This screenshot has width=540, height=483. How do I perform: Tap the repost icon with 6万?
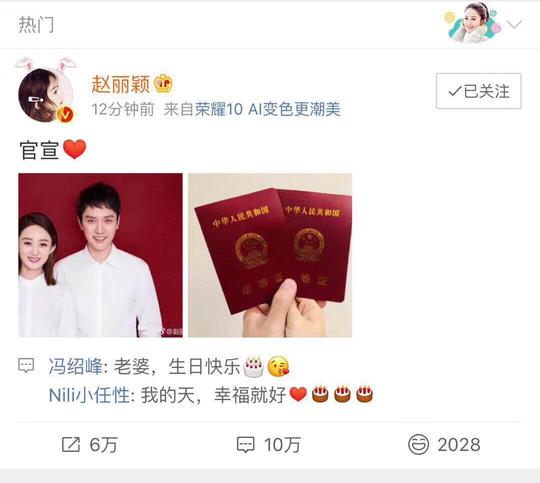[71, 444]
